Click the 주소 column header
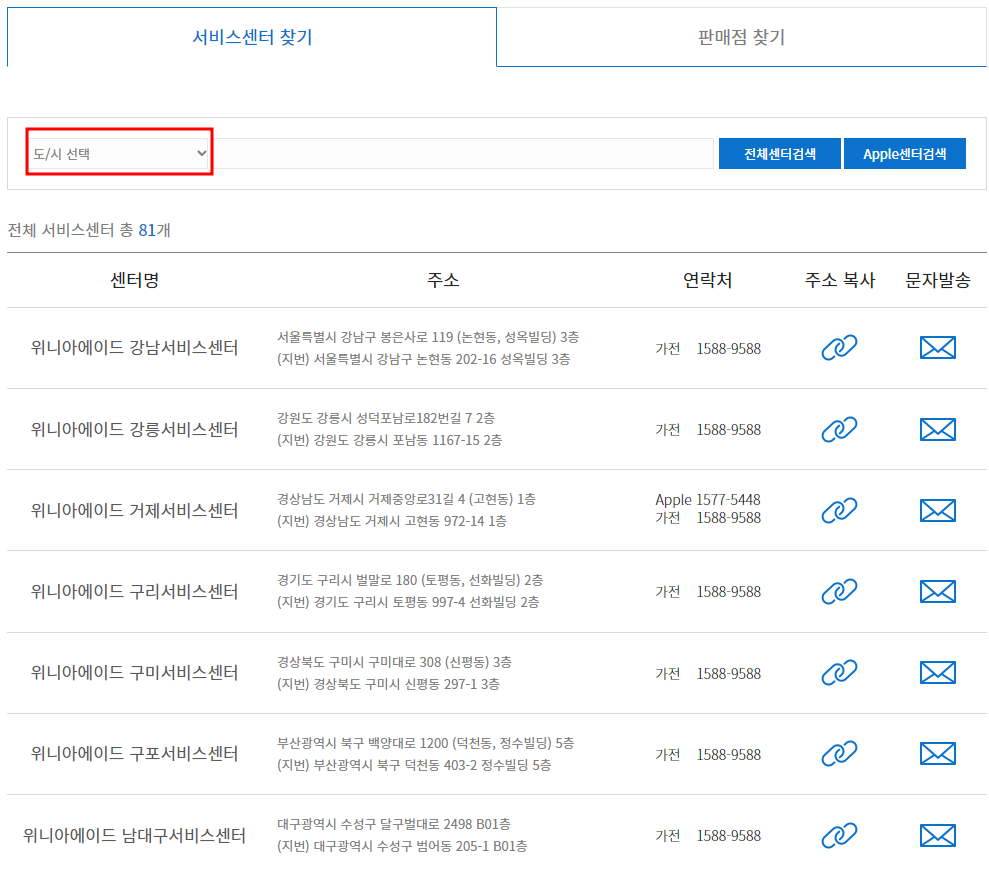This screenshot has width=989, height=874. tap(443, 280)
